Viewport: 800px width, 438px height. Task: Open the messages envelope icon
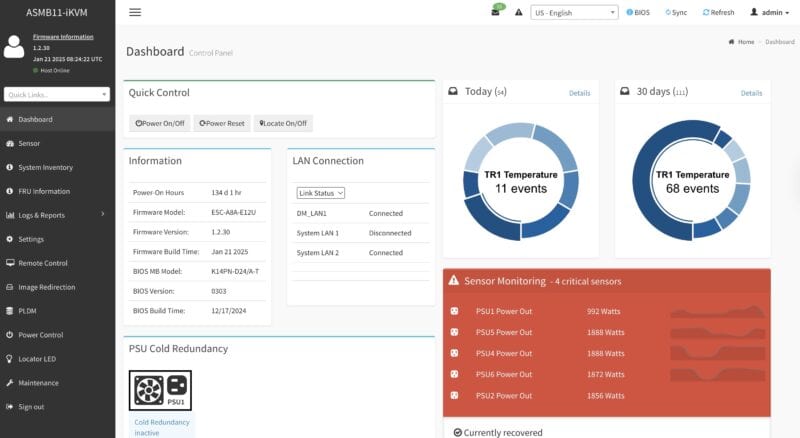pyautogui.click(x=495, y=12)
